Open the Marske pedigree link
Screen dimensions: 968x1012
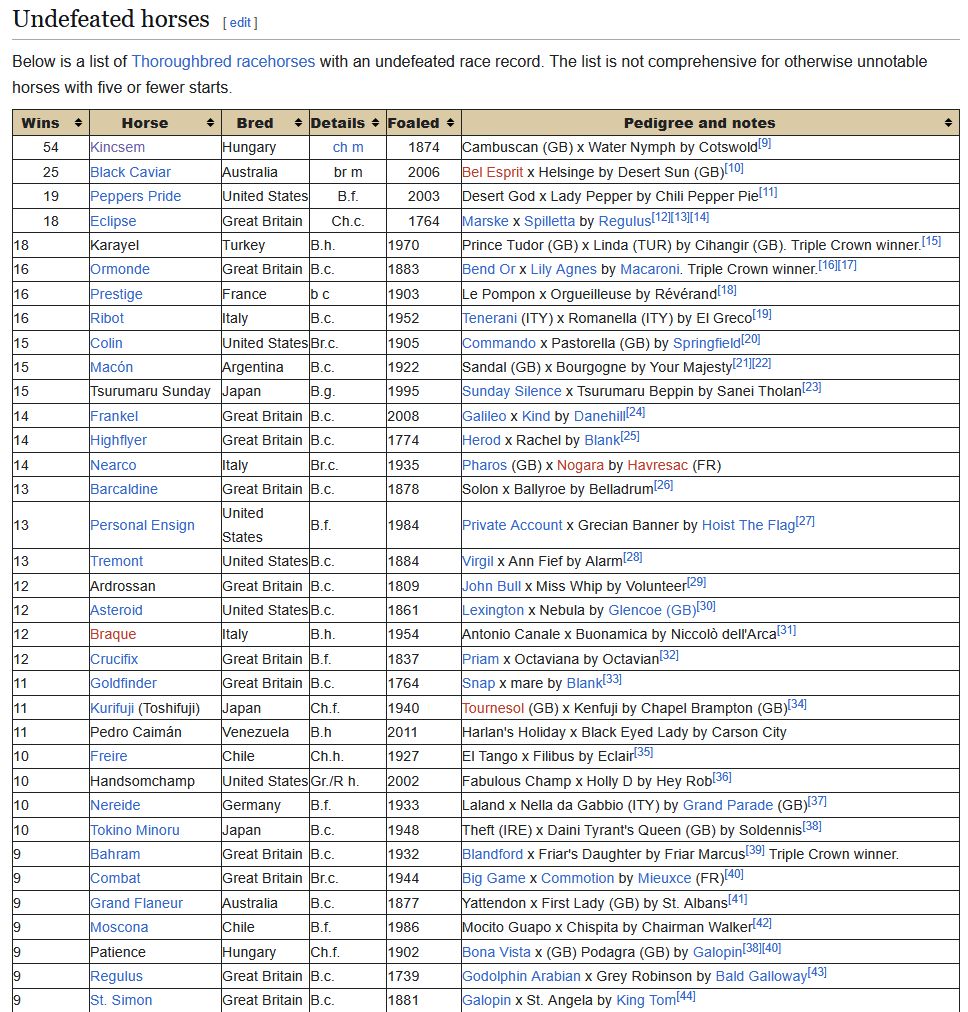click(485, 221)
